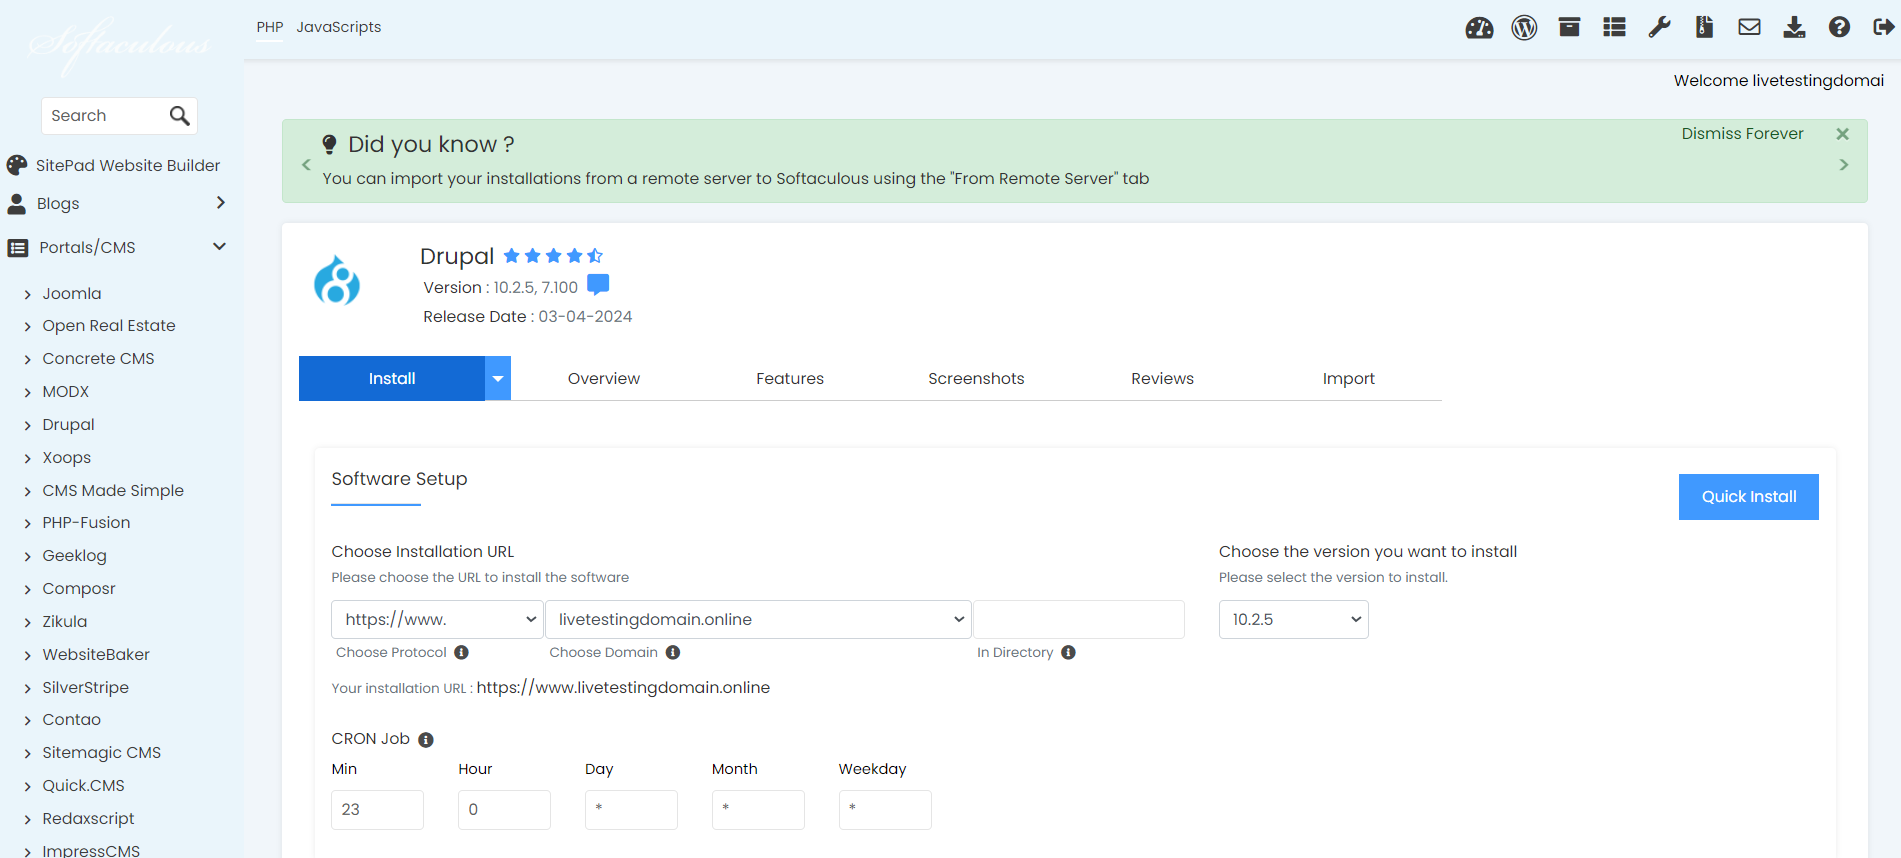Image resolution: width=1901 pixels, height=858 pixels.
Task: Select WebsiteBaker in the sidebar
Action: coord(96,655)
